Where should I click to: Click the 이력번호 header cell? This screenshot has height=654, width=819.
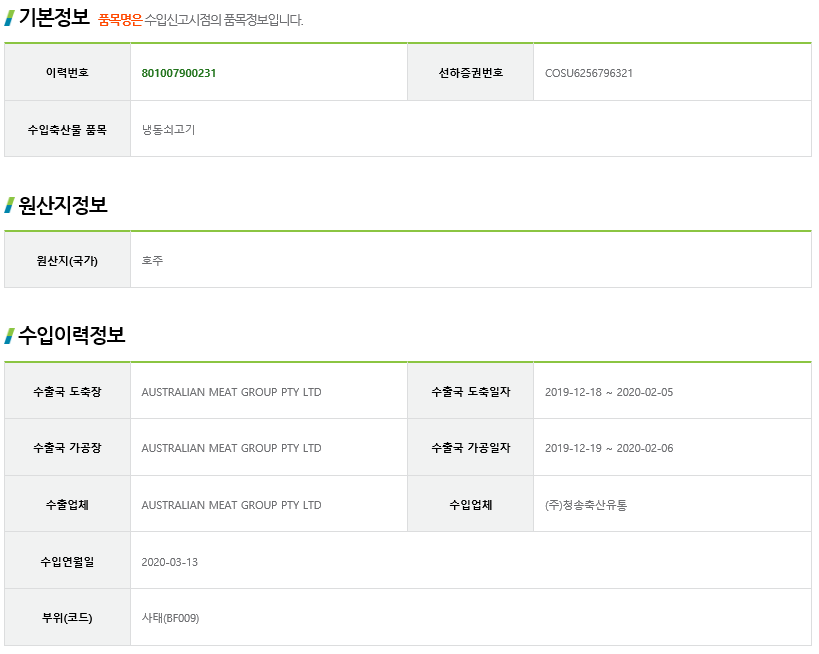[67, 72]
